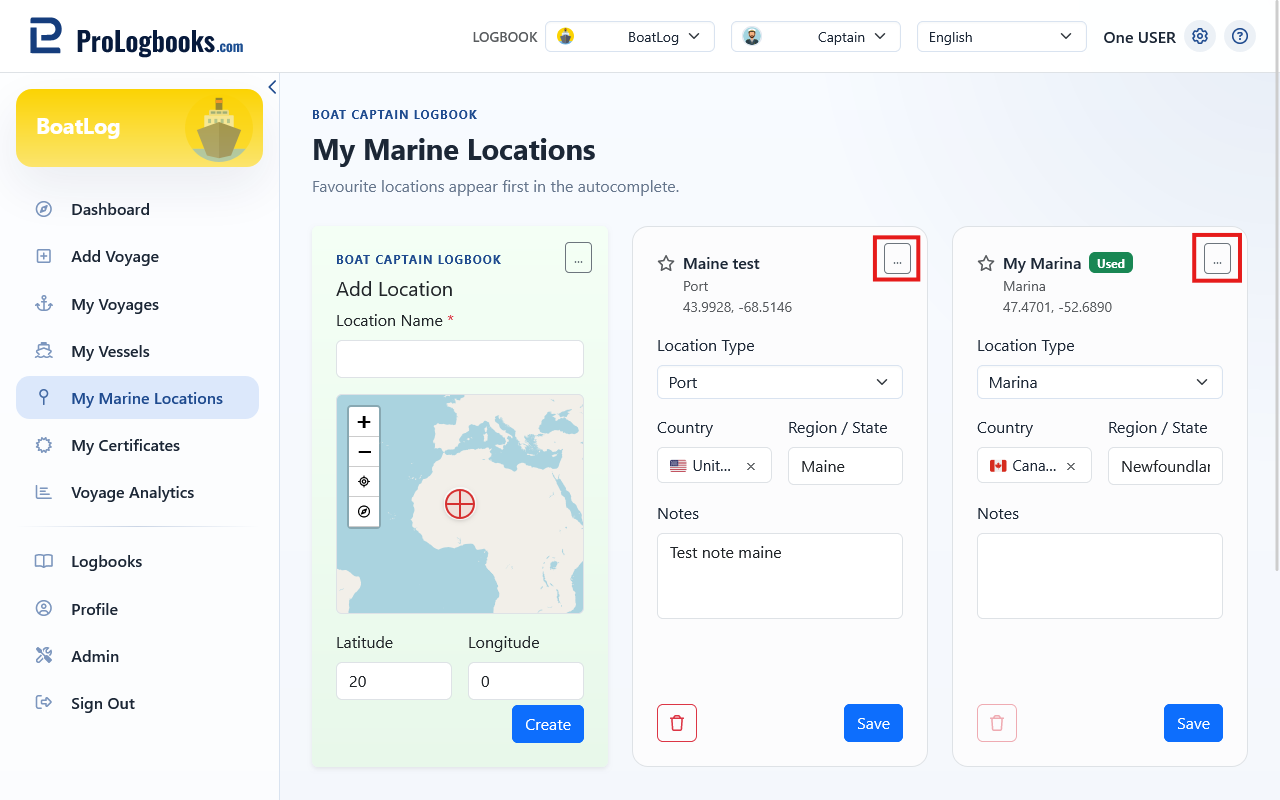Open the help question mark icon
Screen dimensions: 1280x800
pyautogui.click(x=1240, y=37)
